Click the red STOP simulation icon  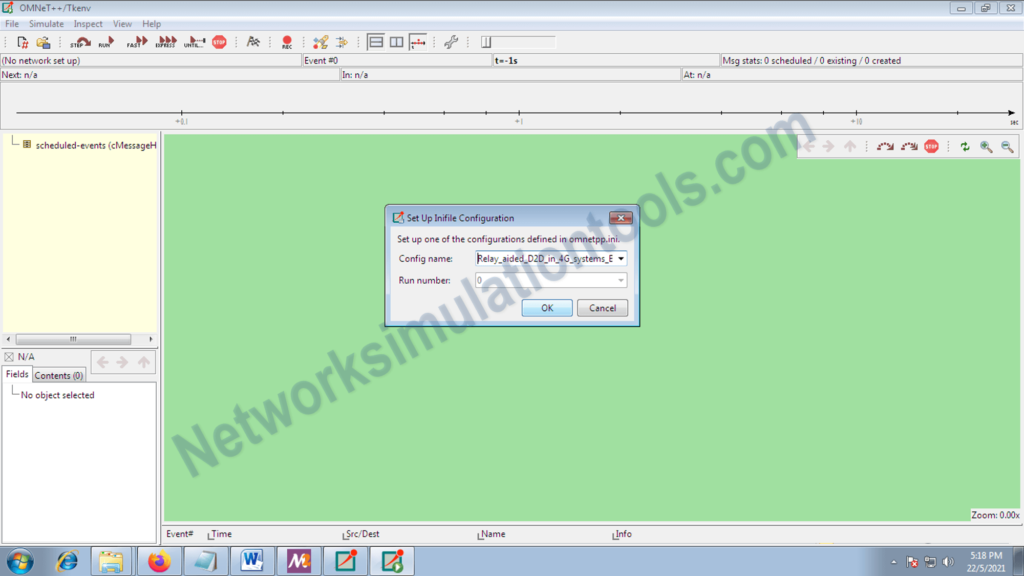pos(217,42)
